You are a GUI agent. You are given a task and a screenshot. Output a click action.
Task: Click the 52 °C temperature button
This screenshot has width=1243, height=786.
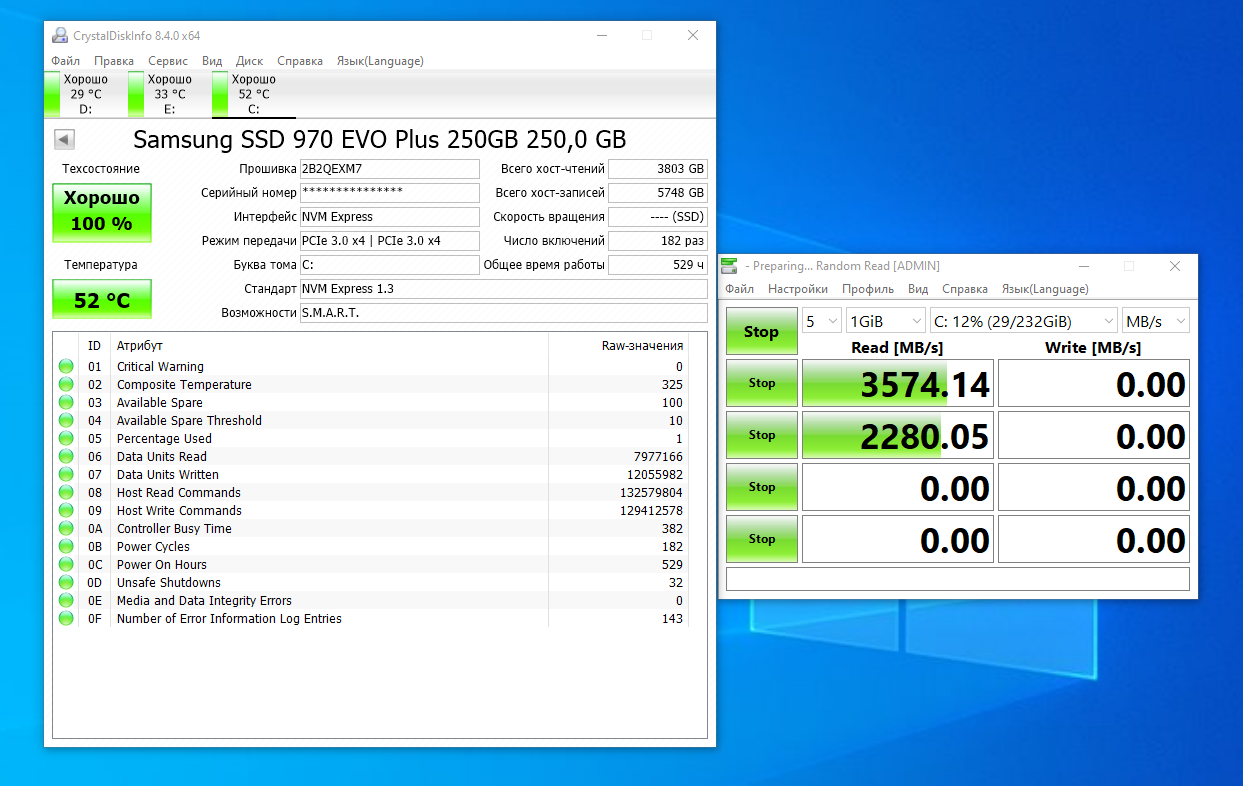coord(102,300)
